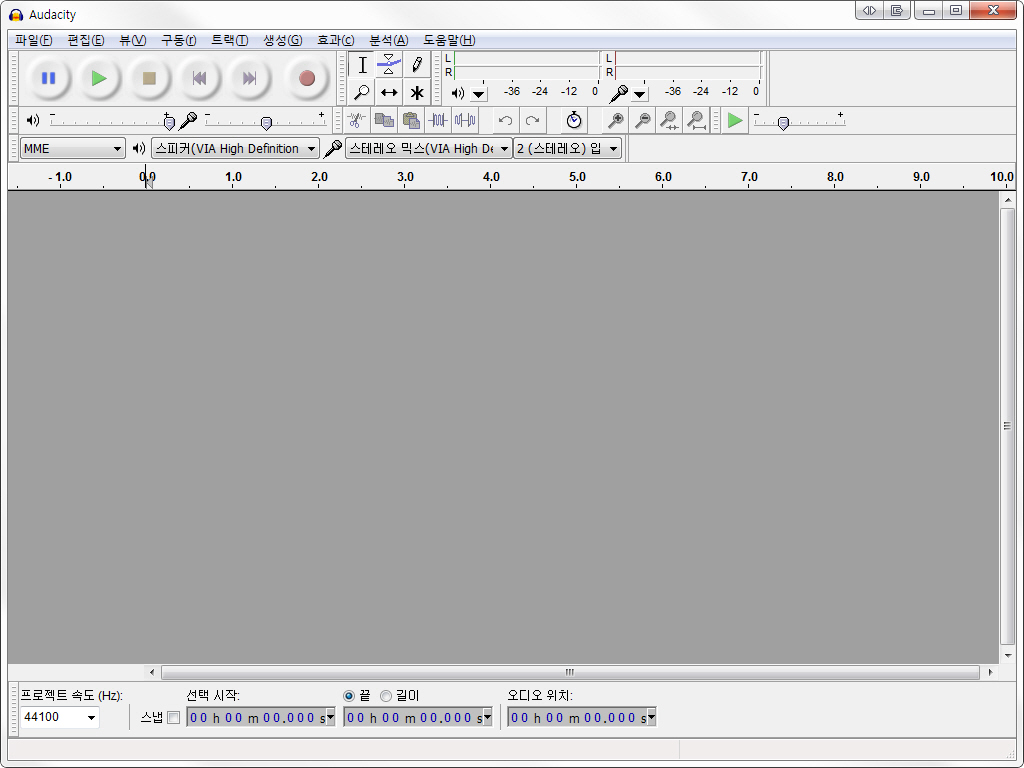Click the output meter speaker icon

pos(458,93)
